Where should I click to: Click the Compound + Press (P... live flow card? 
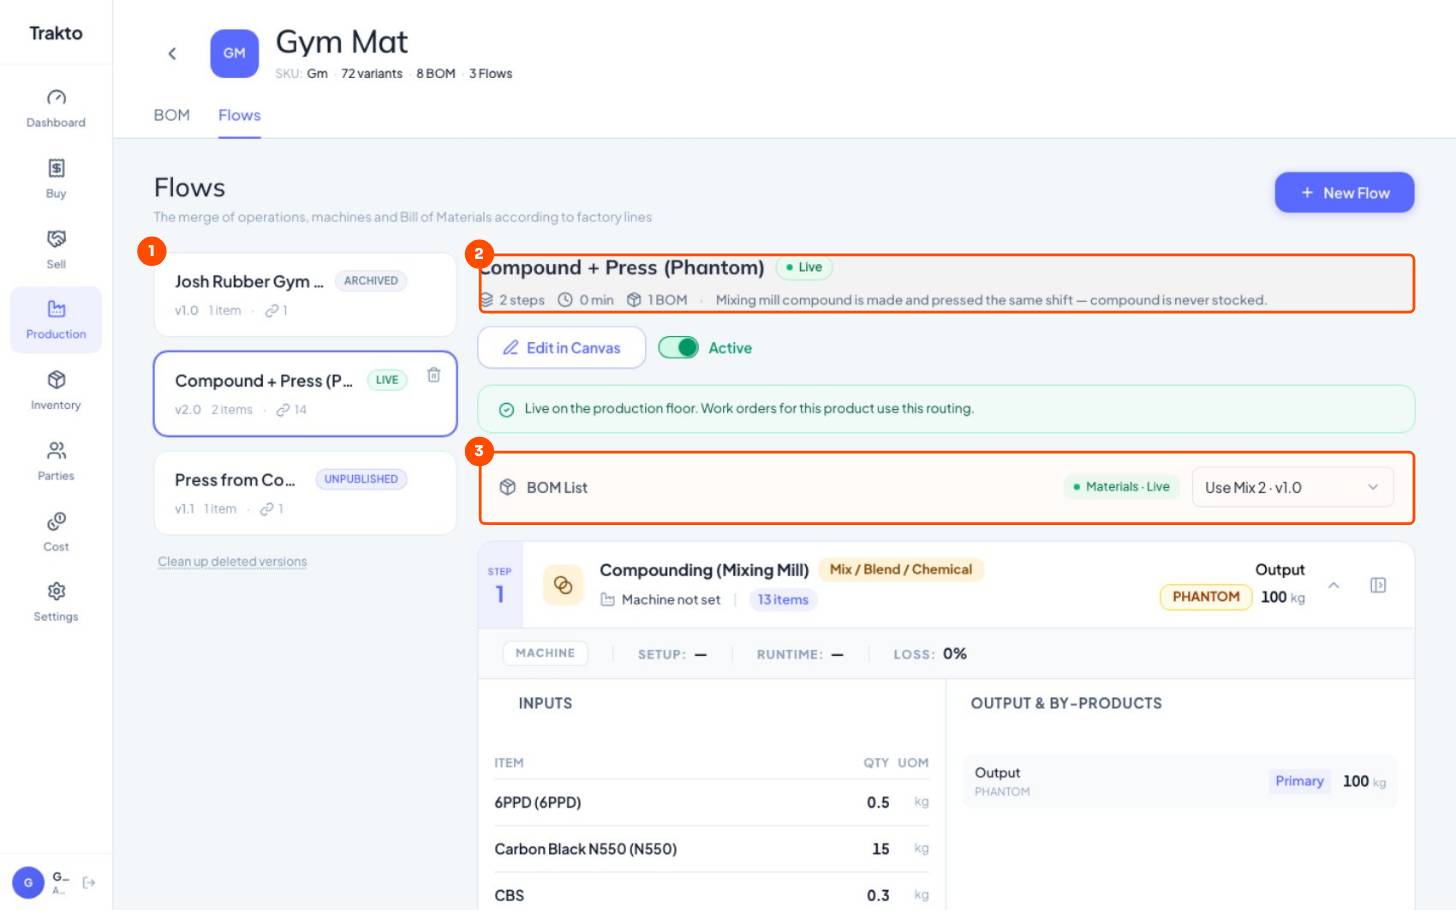[305, 394]
